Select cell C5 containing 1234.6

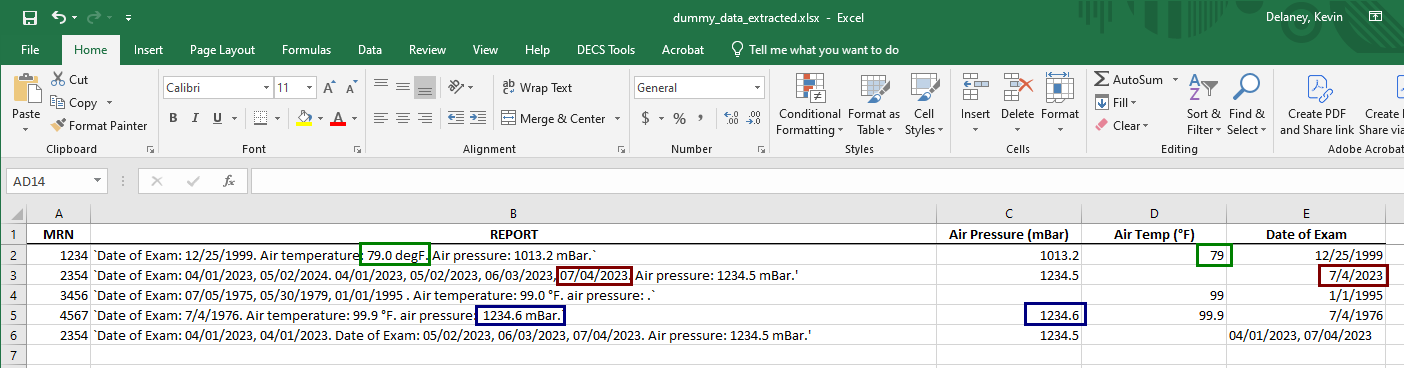1011,315
